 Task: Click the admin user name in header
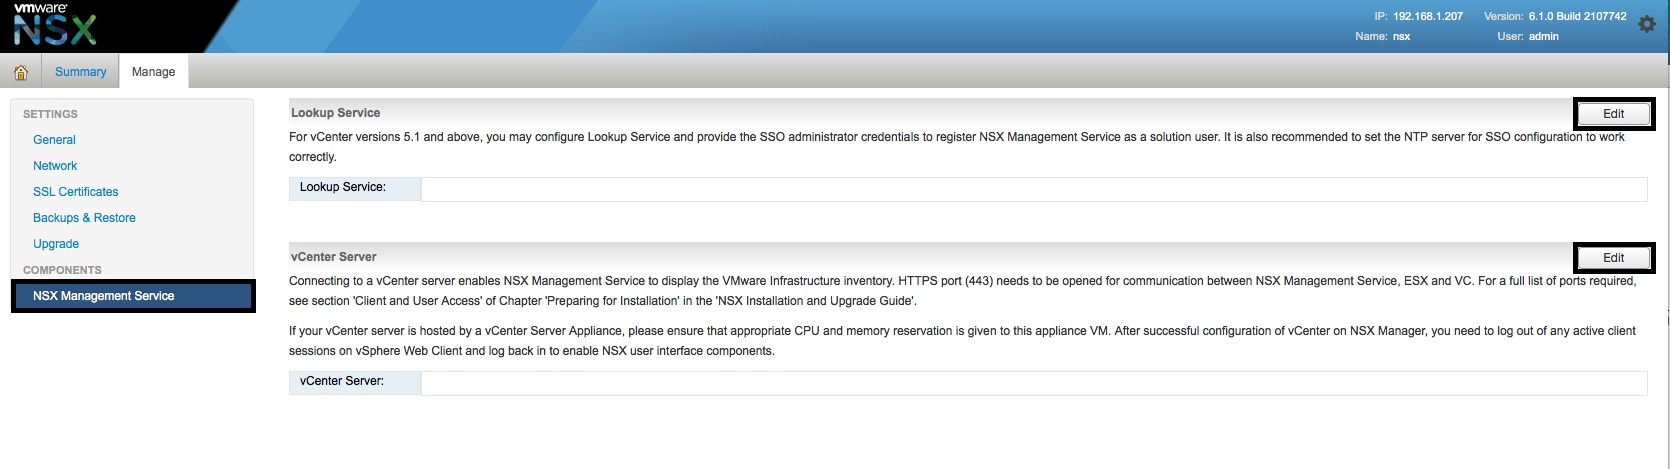point(1543,37)
